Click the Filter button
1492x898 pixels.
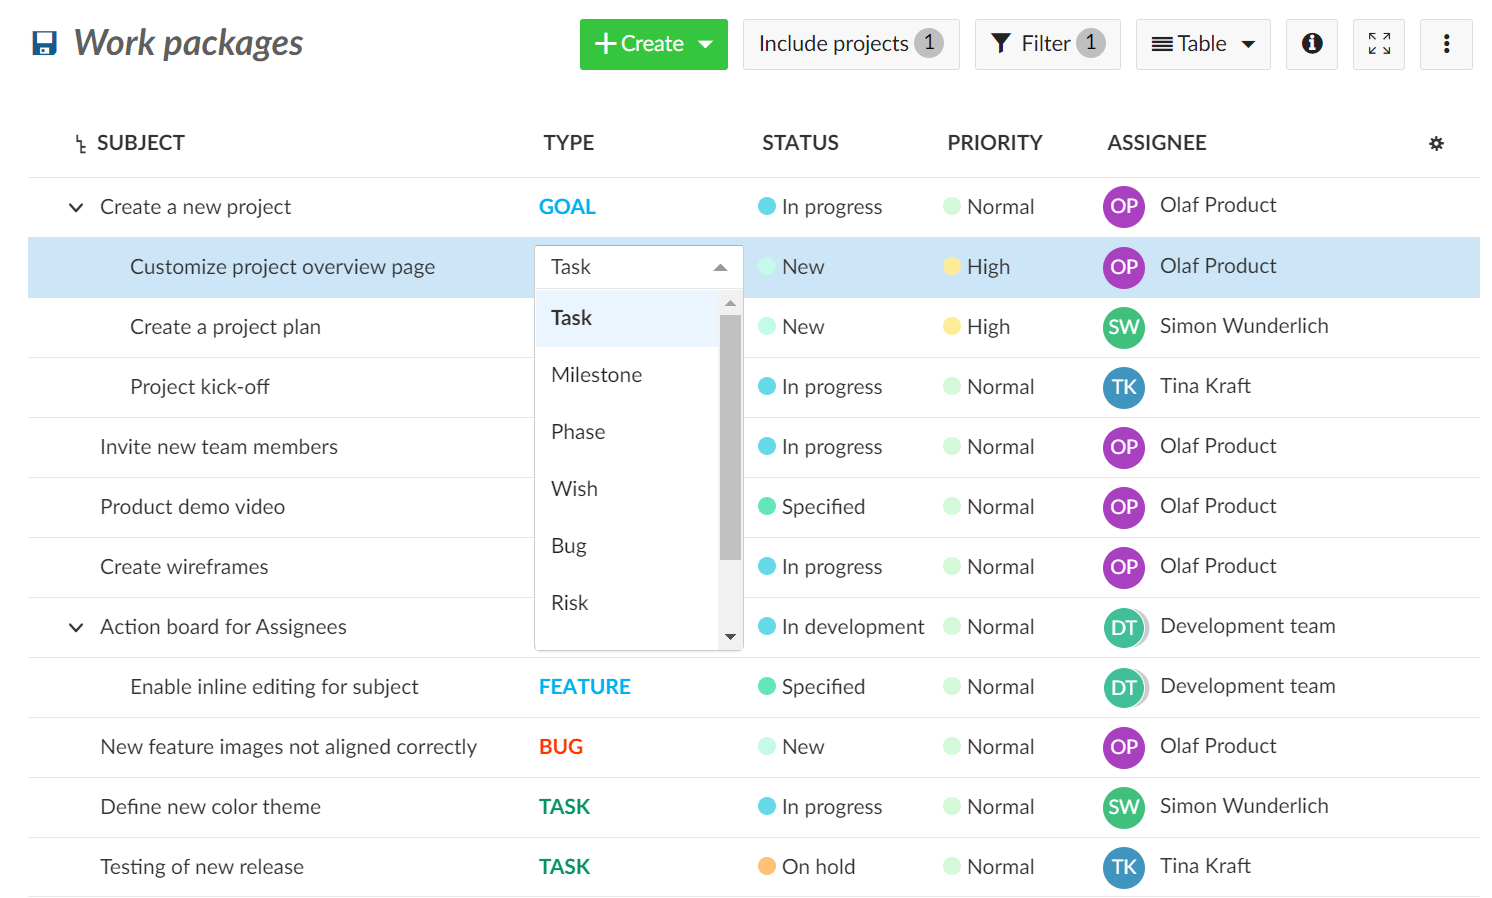(x=1046, y=44)
